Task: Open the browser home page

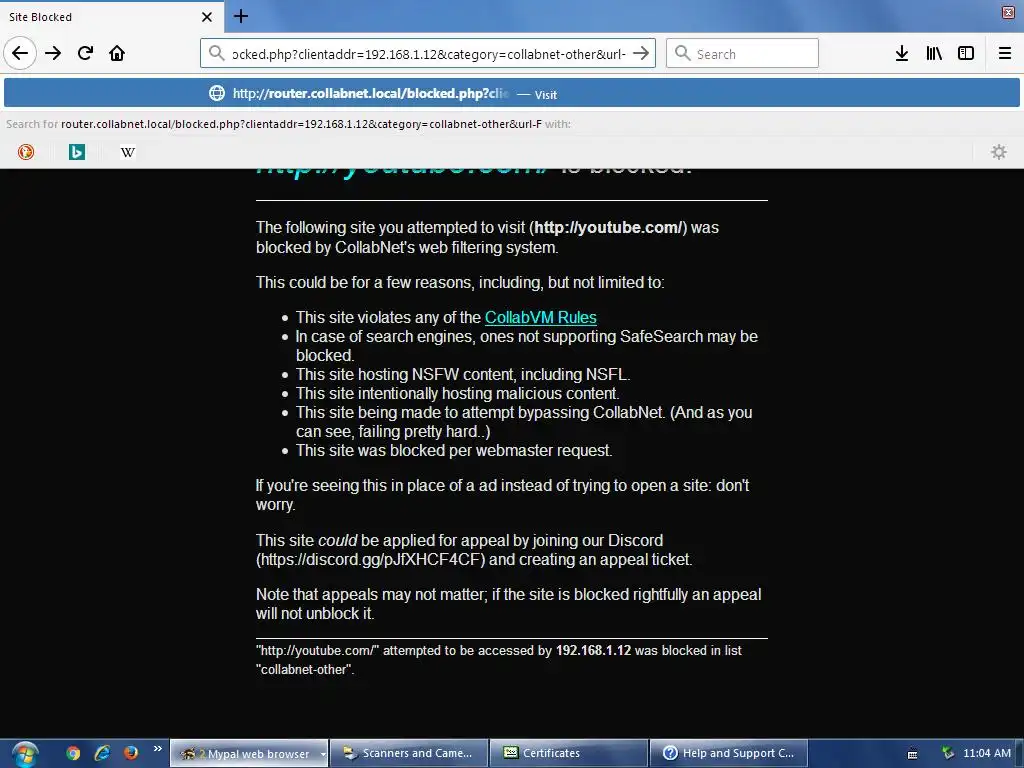Action: point(117,53)
